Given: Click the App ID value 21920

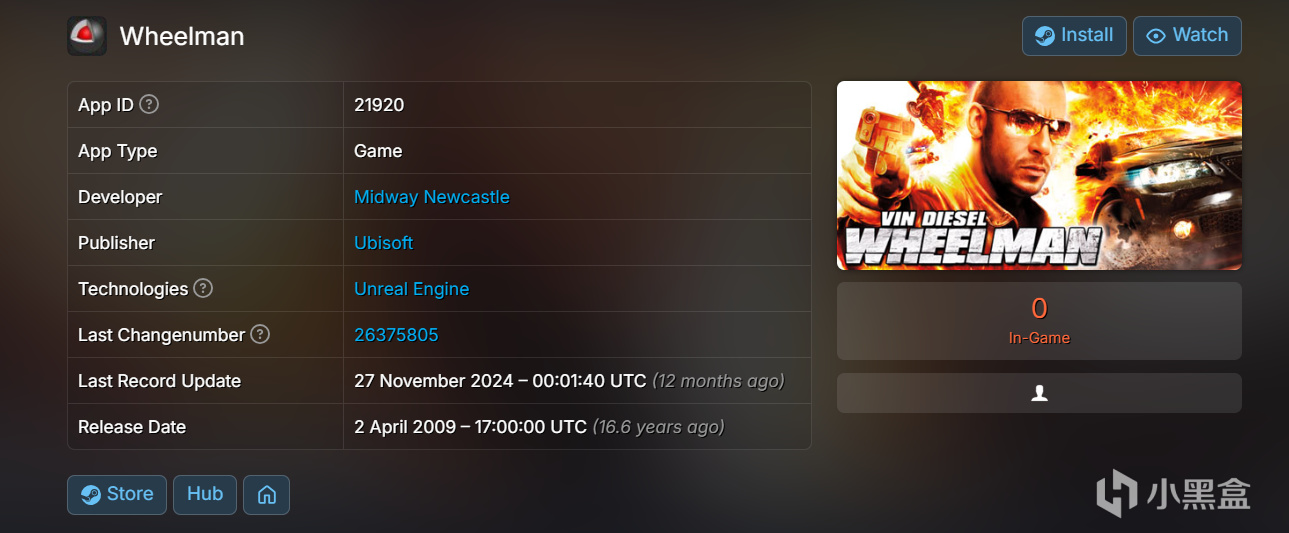Looking at the screenshot, I should (379, 105).
